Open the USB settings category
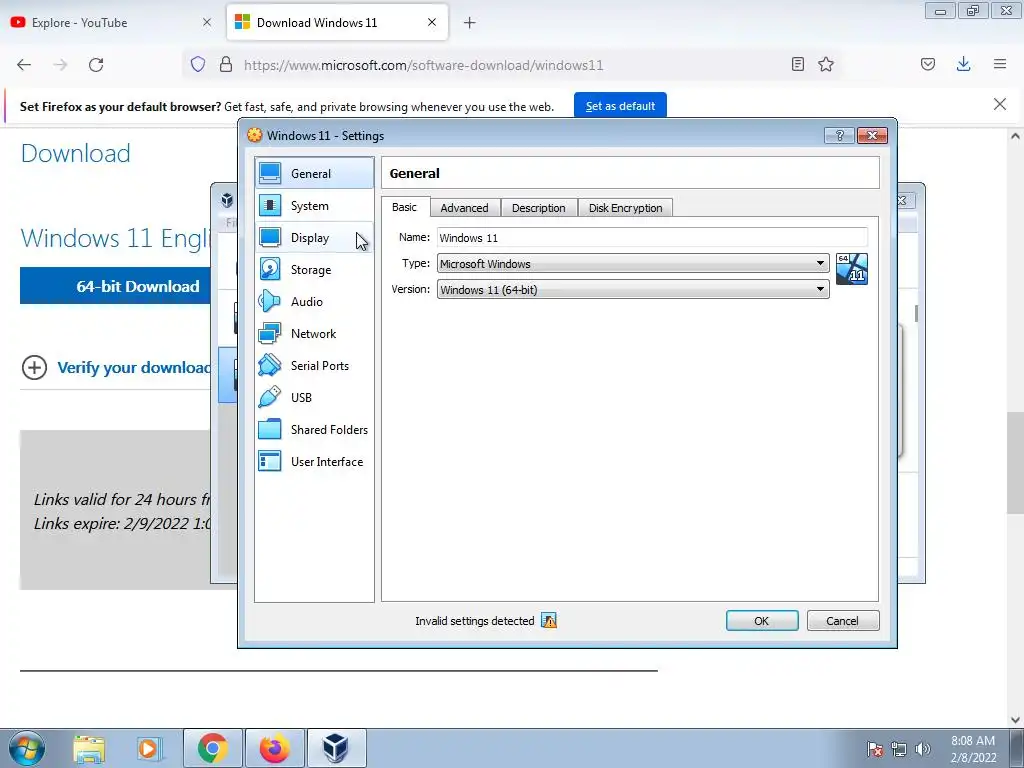 [x=314, y=398]
